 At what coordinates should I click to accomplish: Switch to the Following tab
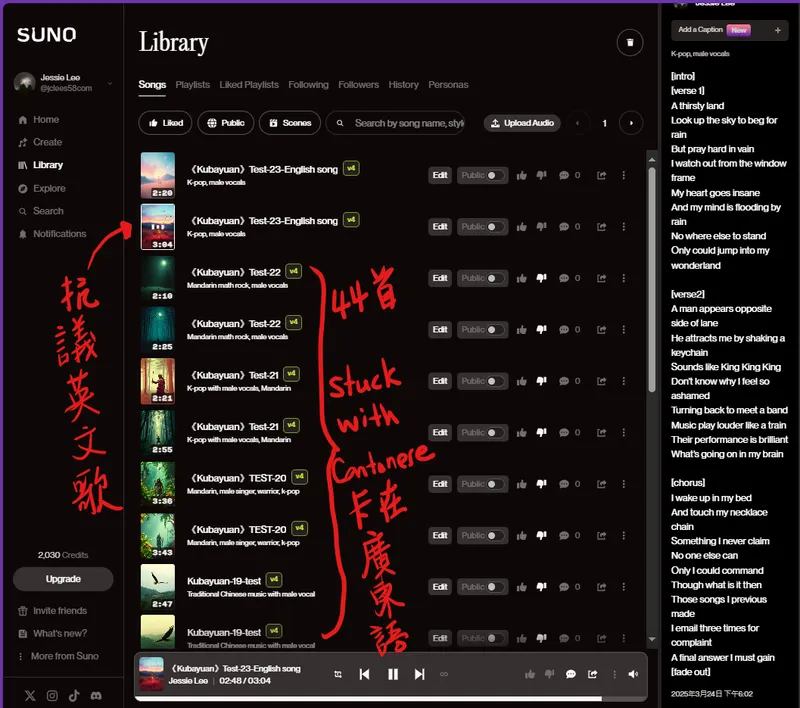(308, 85)
